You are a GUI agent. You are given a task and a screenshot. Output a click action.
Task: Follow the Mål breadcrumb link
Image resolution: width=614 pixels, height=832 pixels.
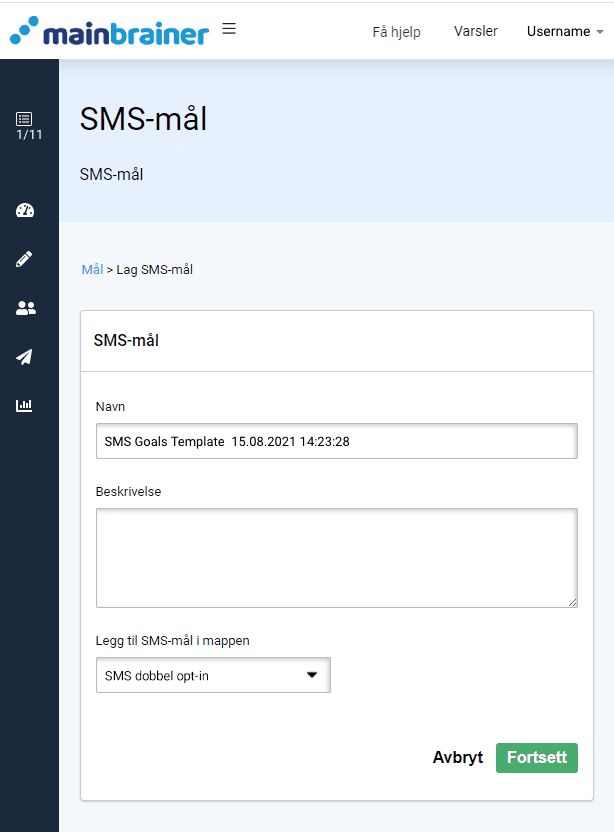point(92,270)
